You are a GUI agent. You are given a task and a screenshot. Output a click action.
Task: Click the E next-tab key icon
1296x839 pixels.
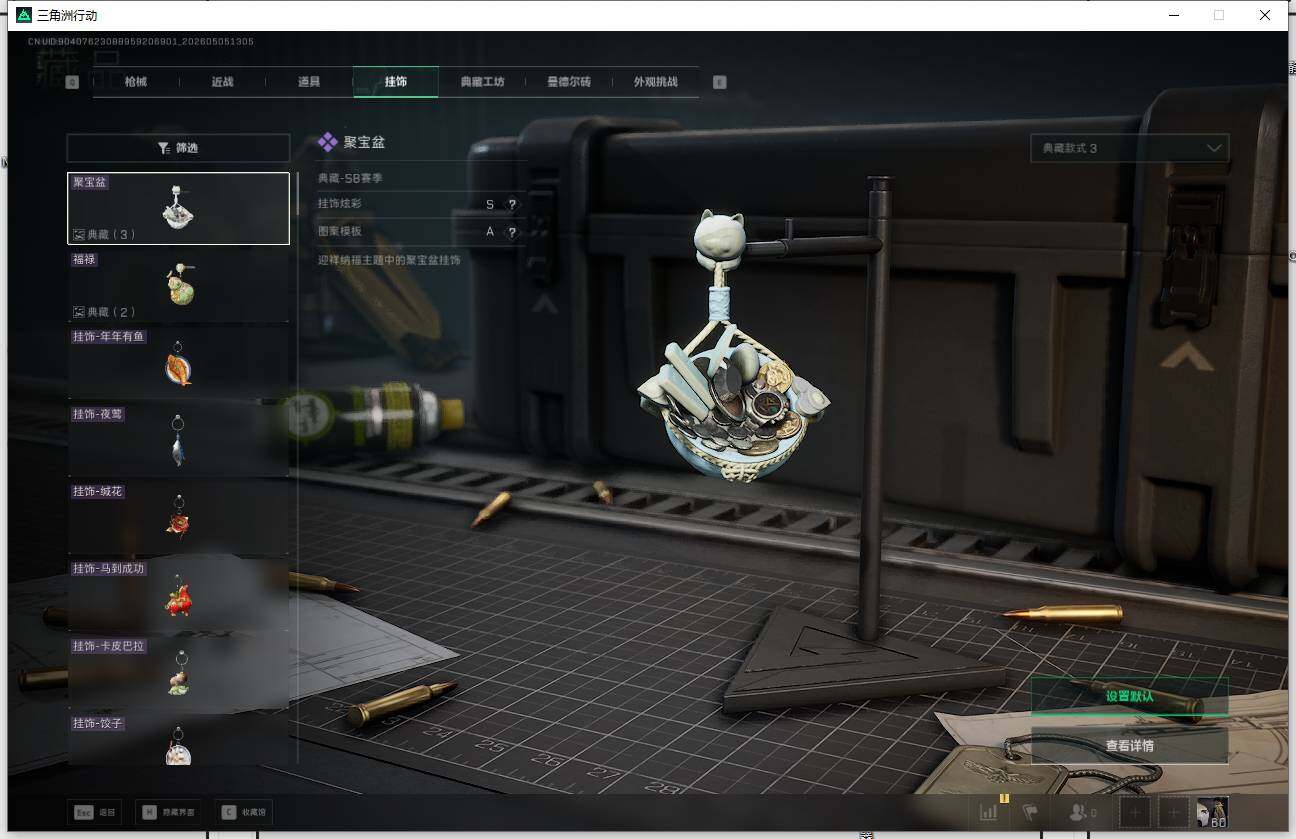[719, 82]
